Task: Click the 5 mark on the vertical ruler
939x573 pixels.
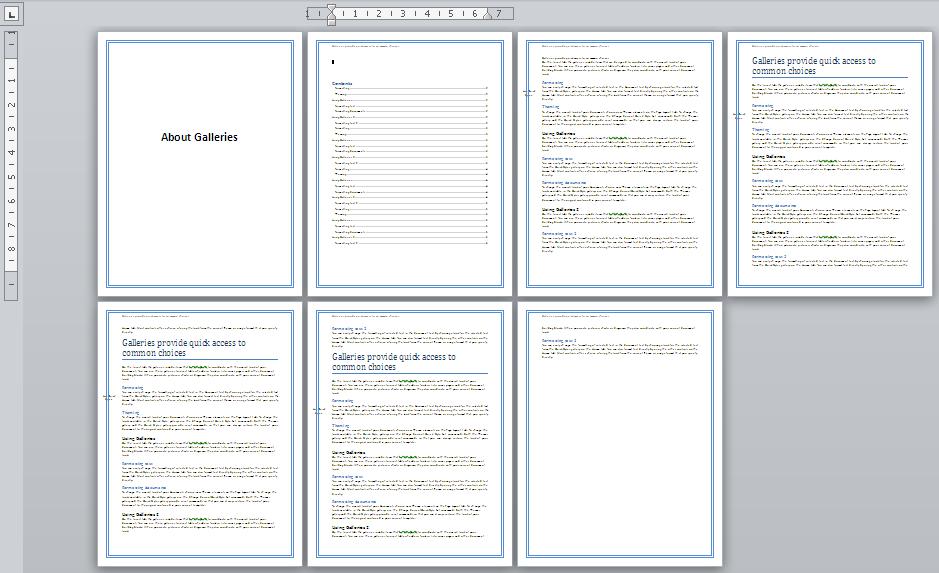Action: click(x=12, y=177)
